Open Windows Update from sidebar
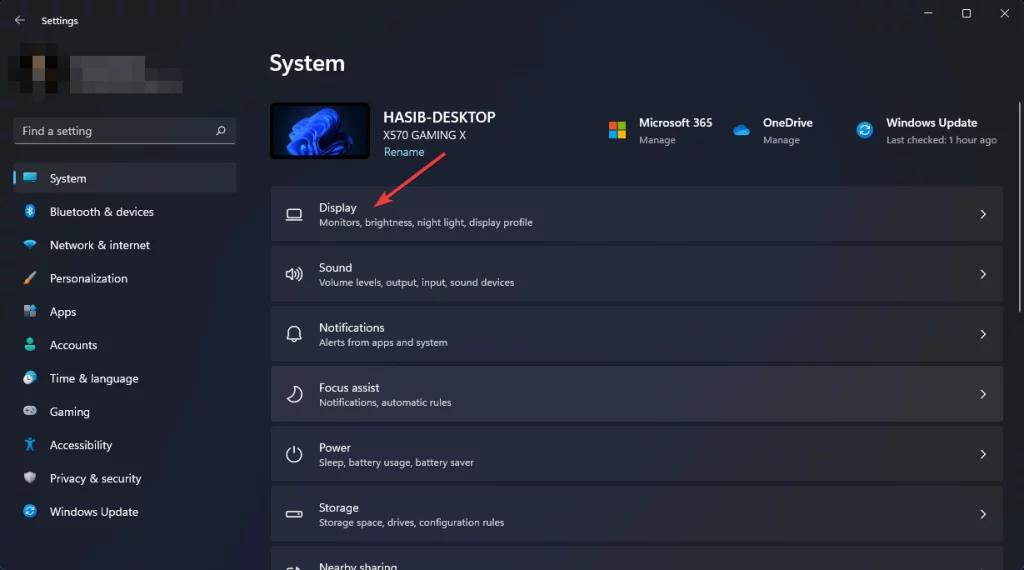 click(x=125, y=511)
